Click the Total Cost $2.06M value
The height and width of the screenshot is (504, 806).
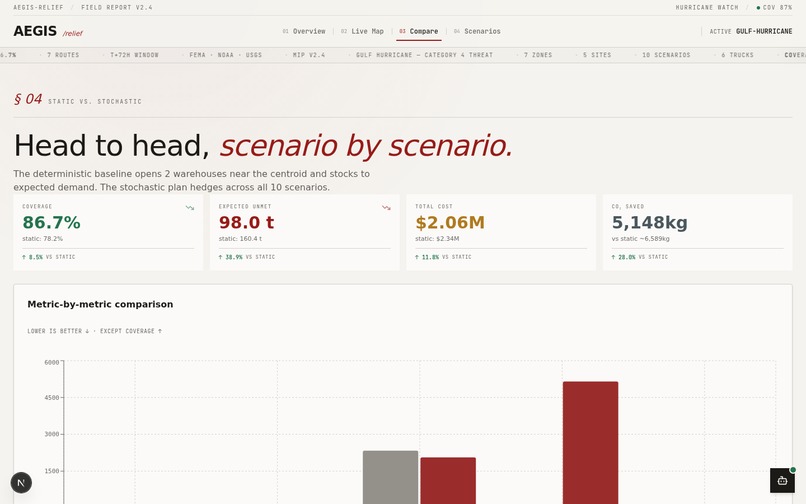click(450, 223)
